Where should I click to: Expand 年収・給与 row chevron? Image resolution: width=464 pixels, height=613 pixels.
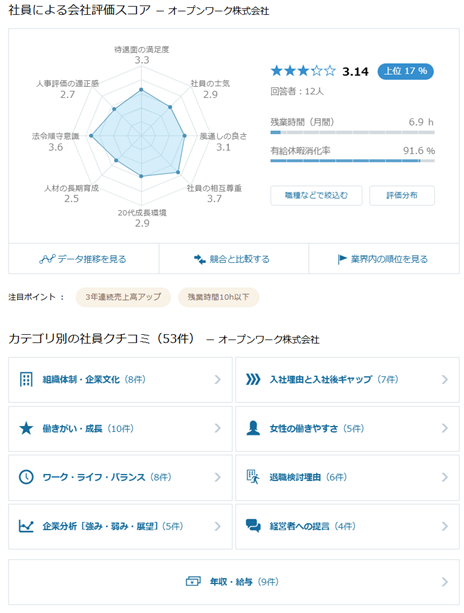pos(445,582)
